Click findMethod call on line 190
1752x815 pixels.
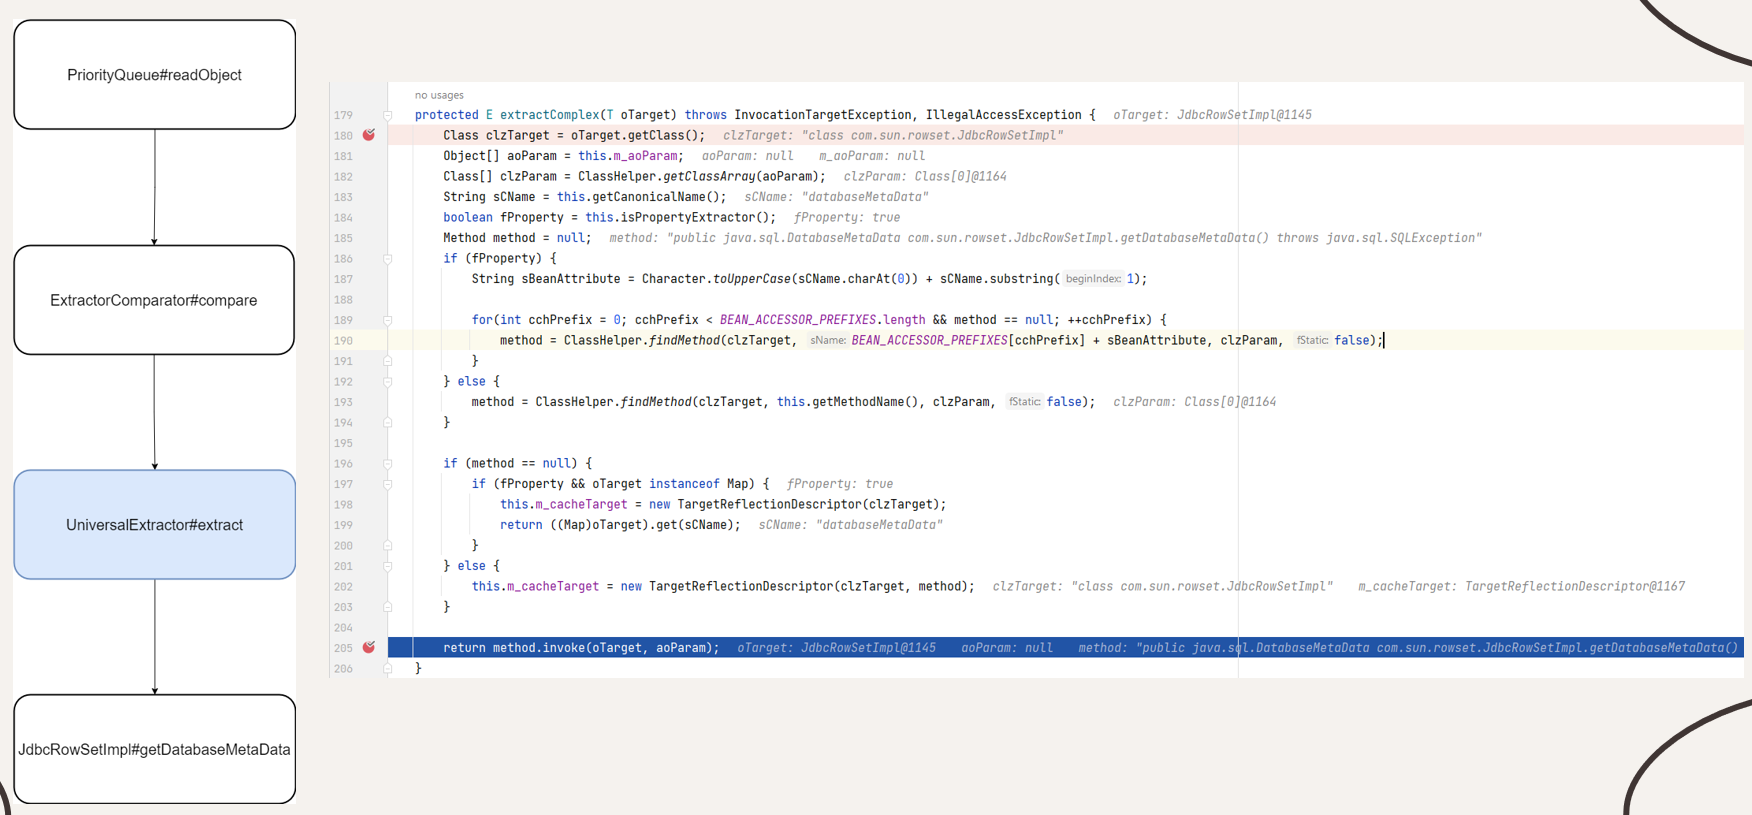[684, 341]
